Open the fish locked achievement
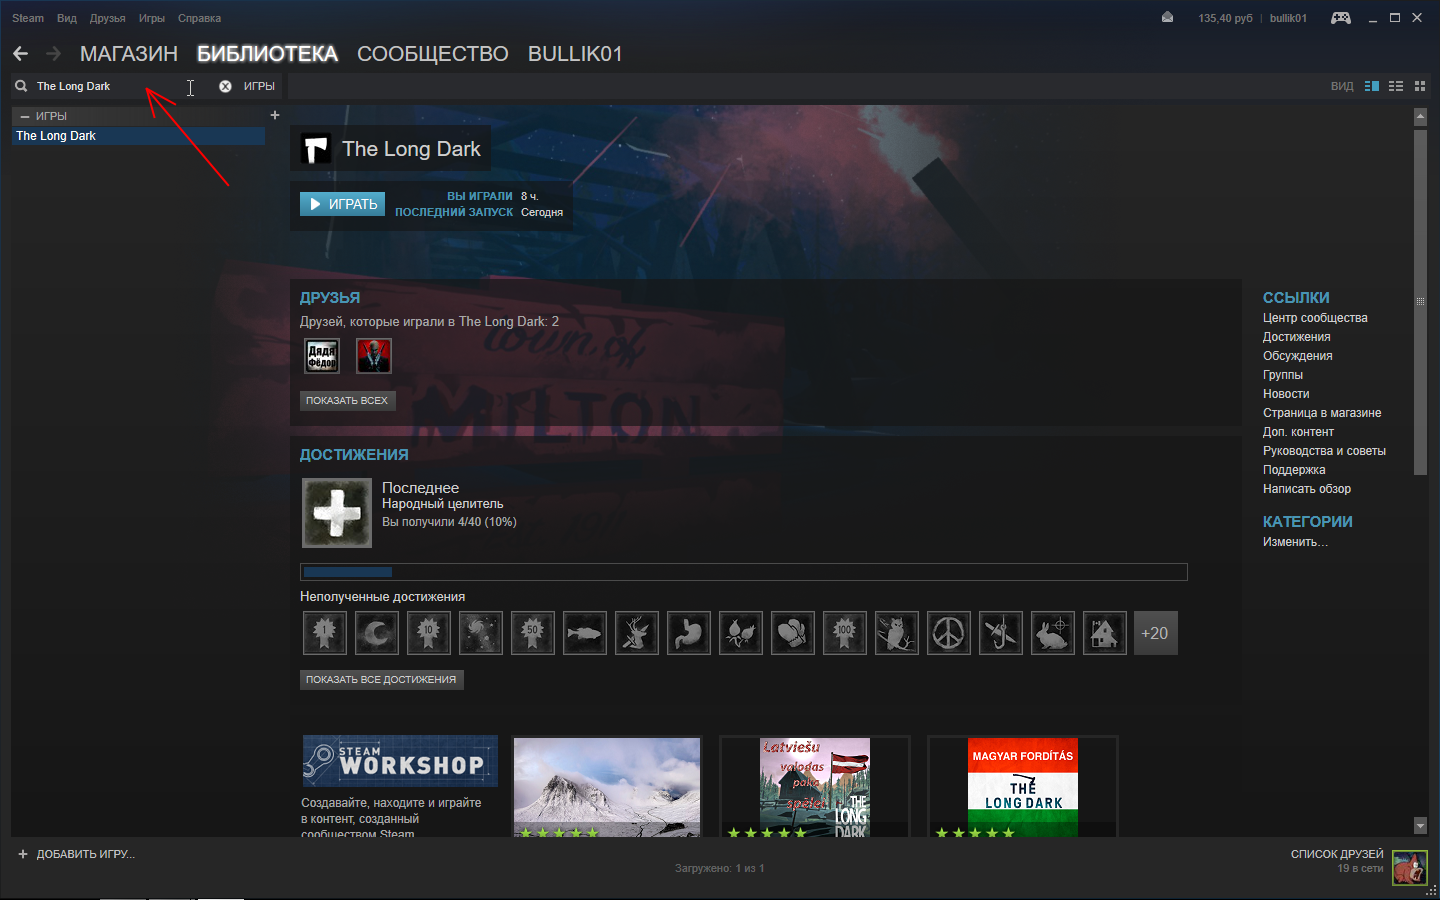 (x=584, y=633)
